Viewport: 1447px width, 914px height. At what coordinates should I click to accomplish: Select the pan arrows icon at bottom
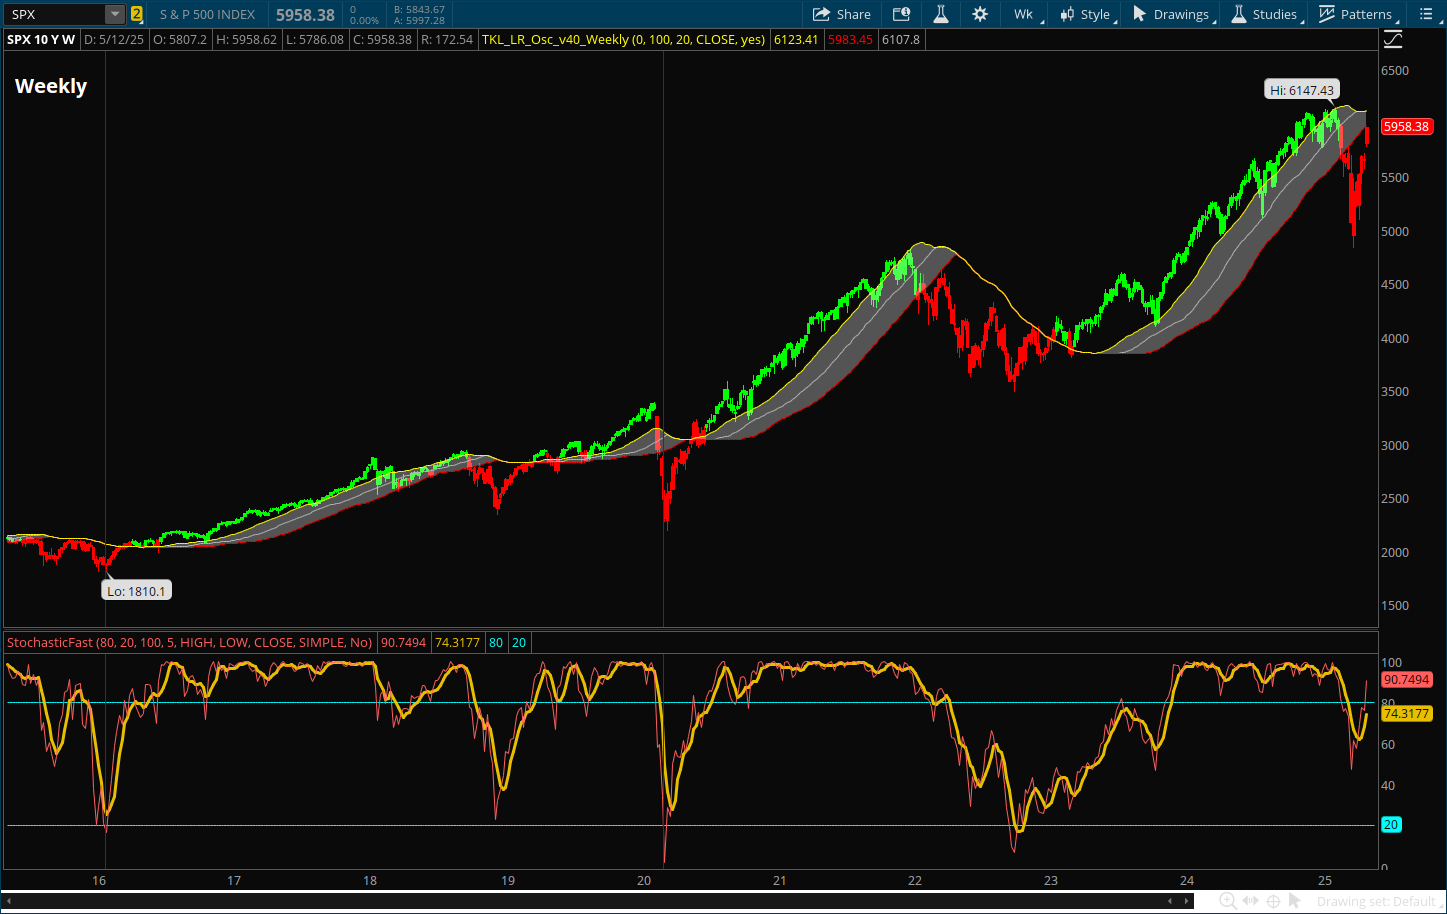(1251, 901)
